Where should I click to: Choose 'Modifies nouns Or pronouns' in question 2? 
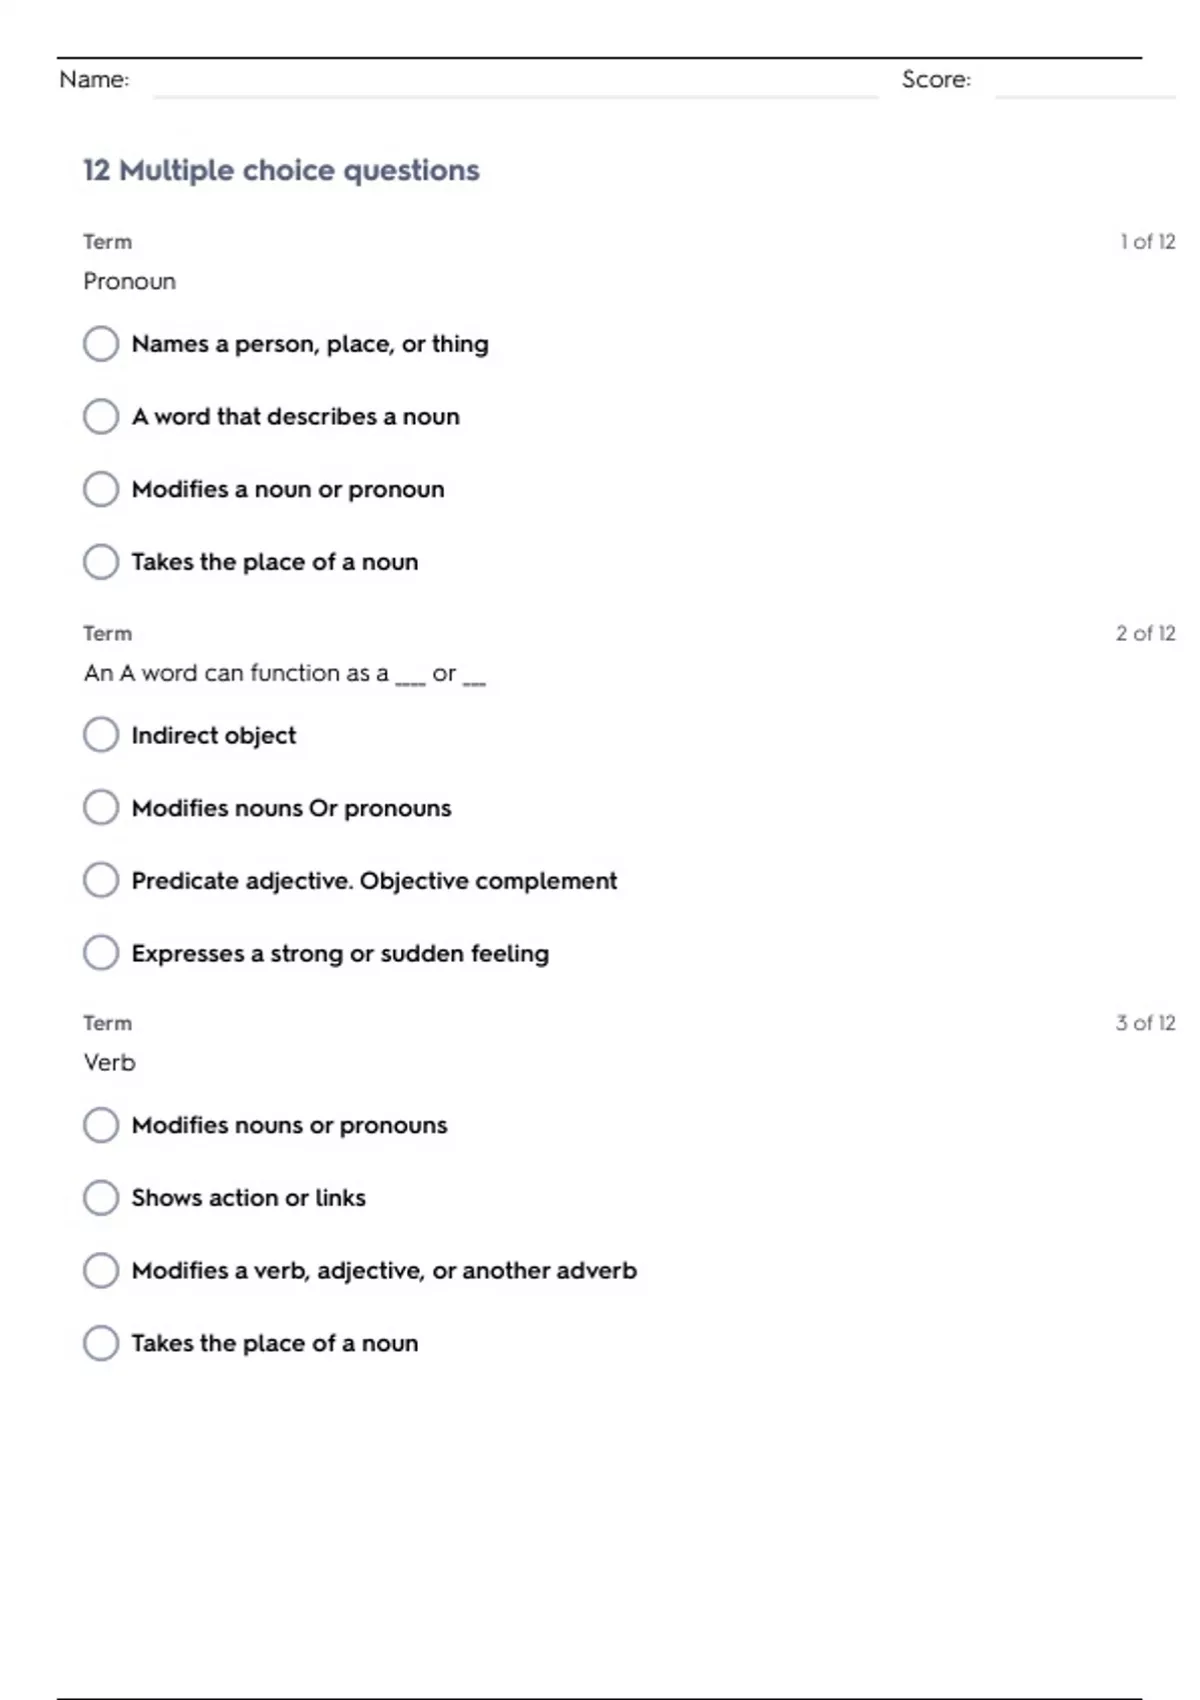101,807
